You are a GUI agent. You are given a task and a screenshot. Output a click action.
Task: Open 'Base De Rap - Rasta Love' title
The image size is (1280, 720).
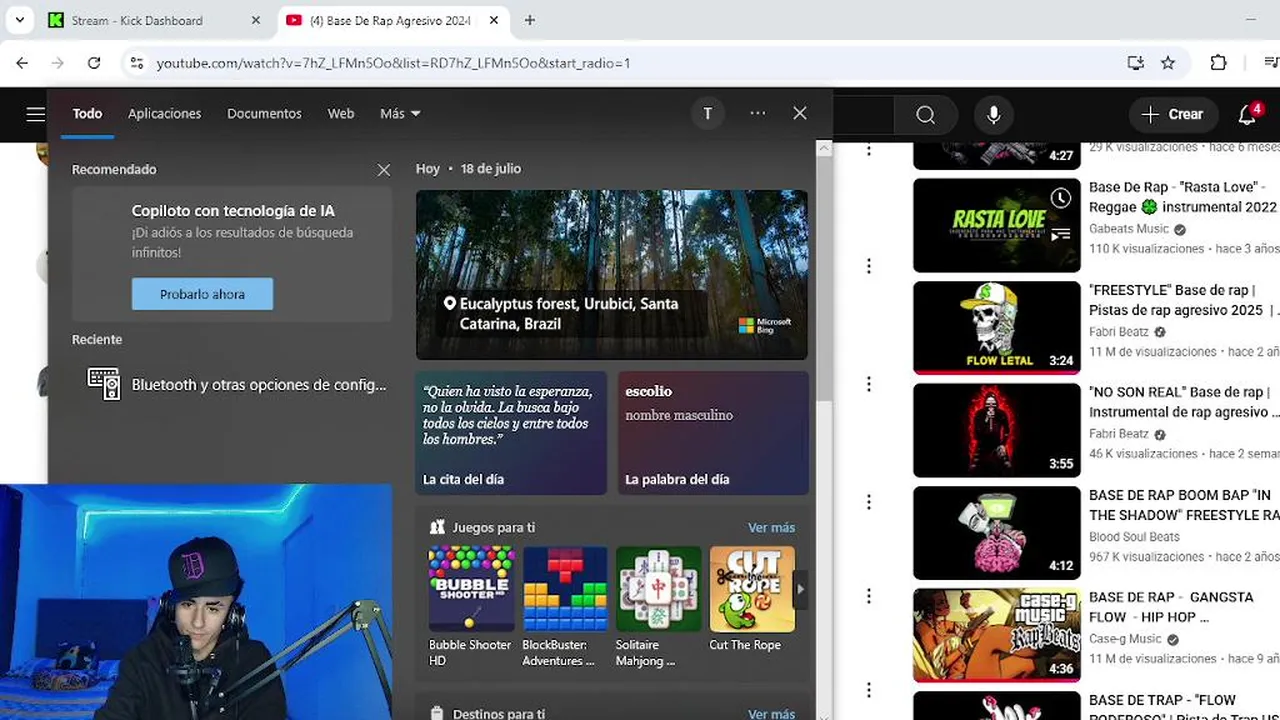pos(1183,197)
